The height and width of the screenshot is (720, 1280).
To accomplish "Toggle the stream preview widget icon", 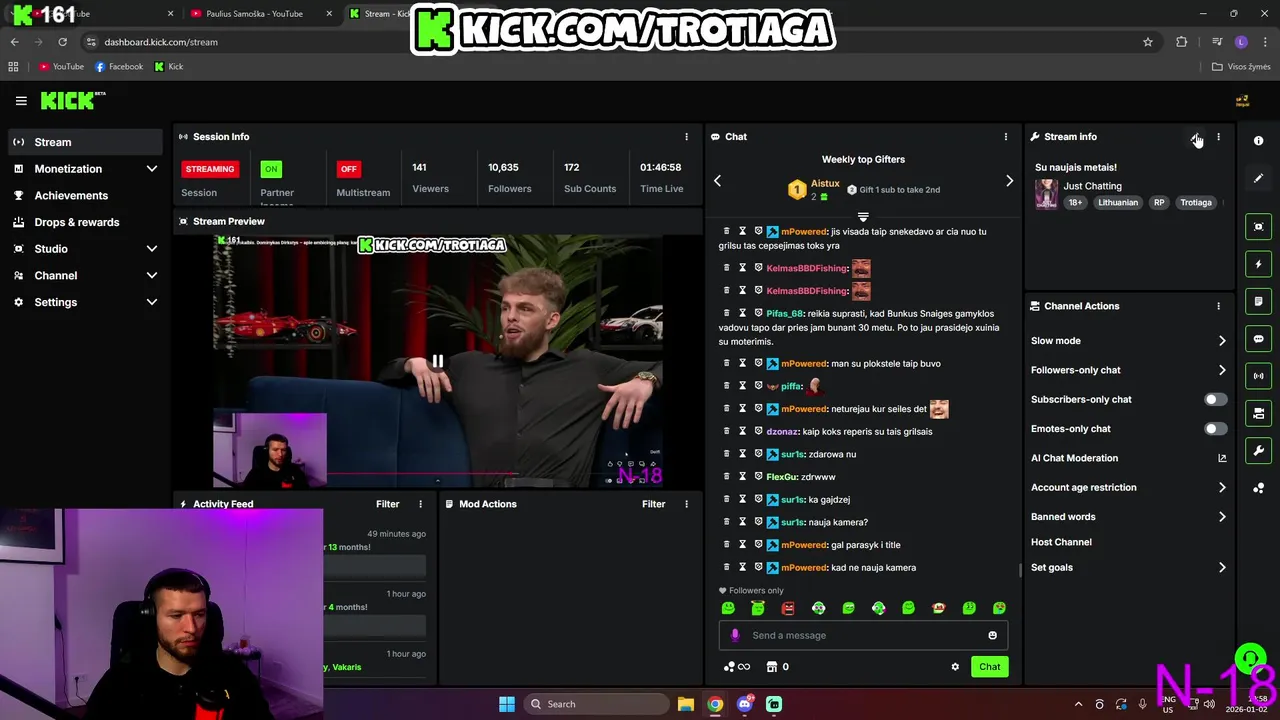I will [x=1259, y=227].
